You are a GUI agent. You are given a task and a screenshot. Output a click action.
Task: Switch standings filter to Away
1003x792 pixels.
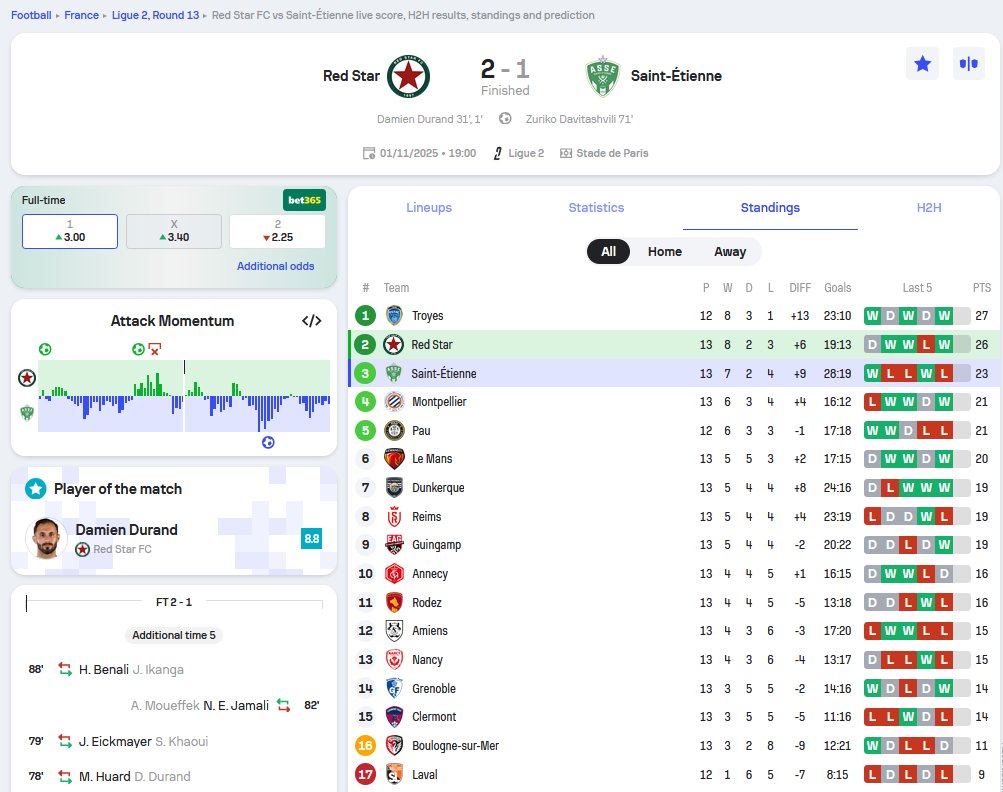[x=730, y=252]
